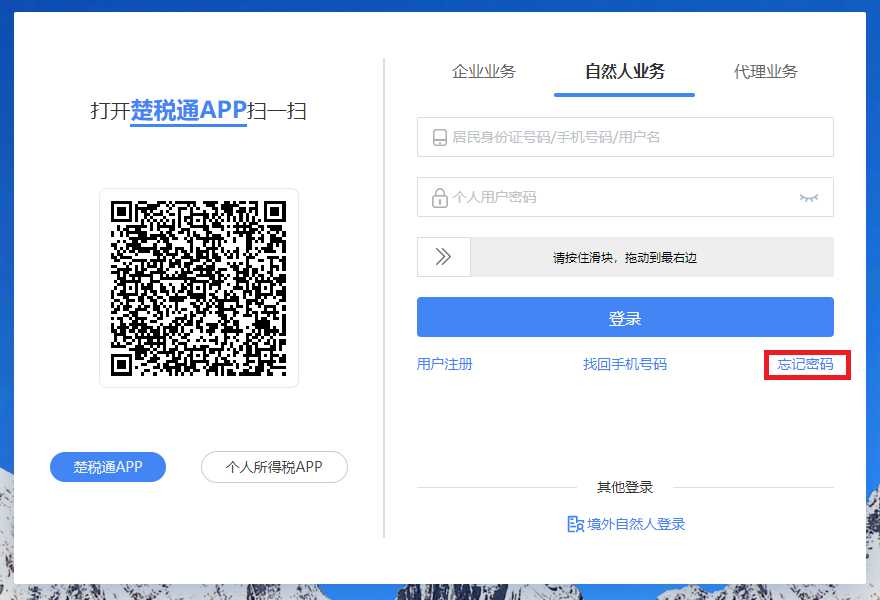Open the 忘记密码 link

pos(805,364)
